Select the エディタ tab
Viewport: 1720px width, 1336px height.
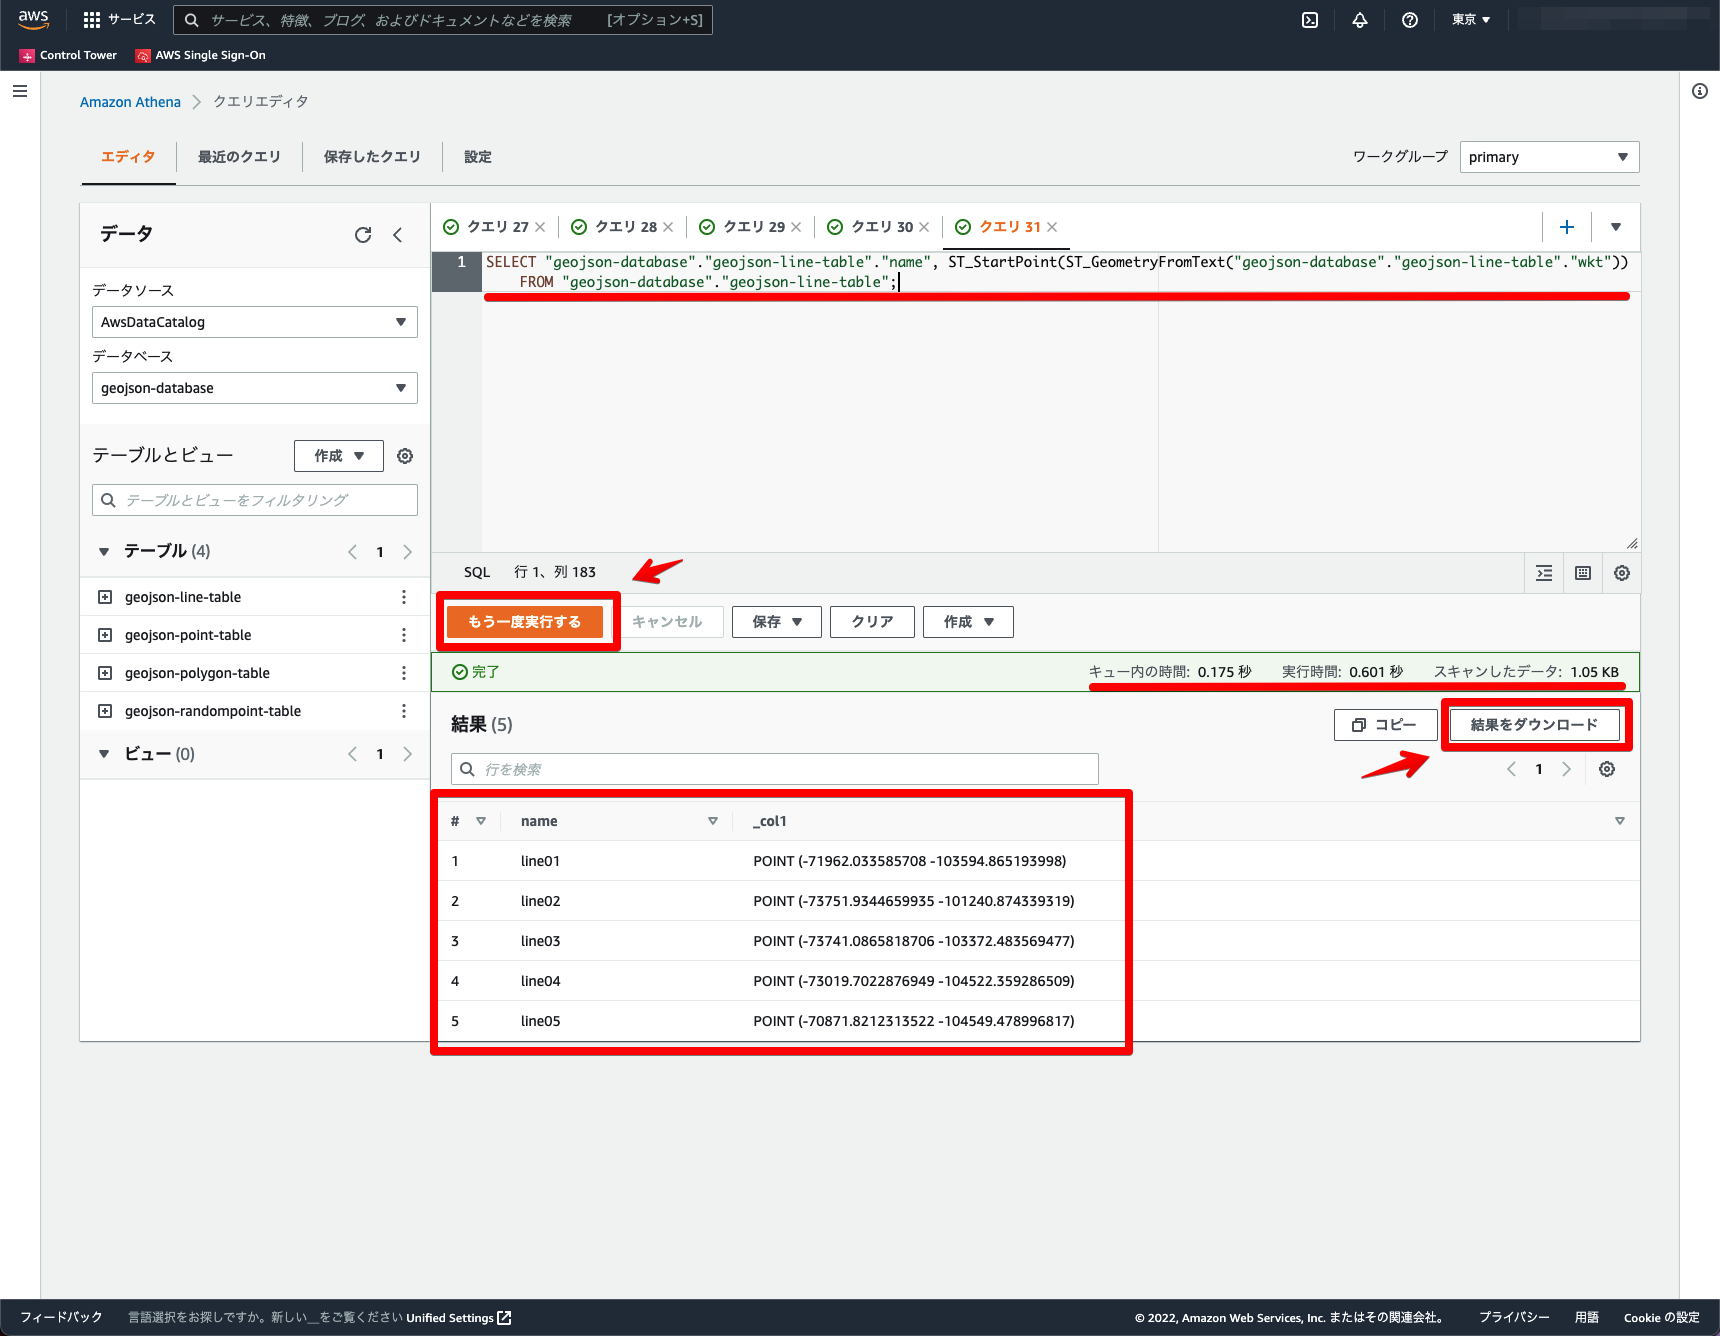128,157
